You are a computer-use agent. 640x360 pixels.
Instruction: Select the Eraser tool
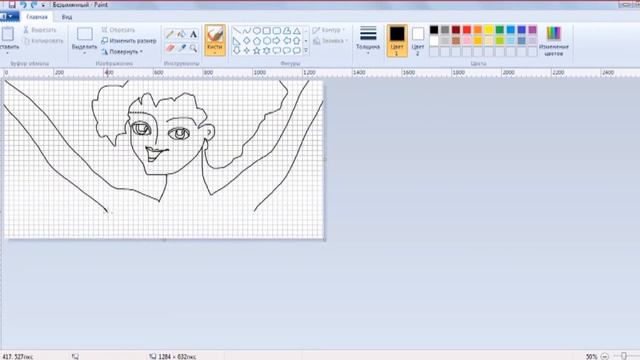pyautogui.click(x=170, y=48)
